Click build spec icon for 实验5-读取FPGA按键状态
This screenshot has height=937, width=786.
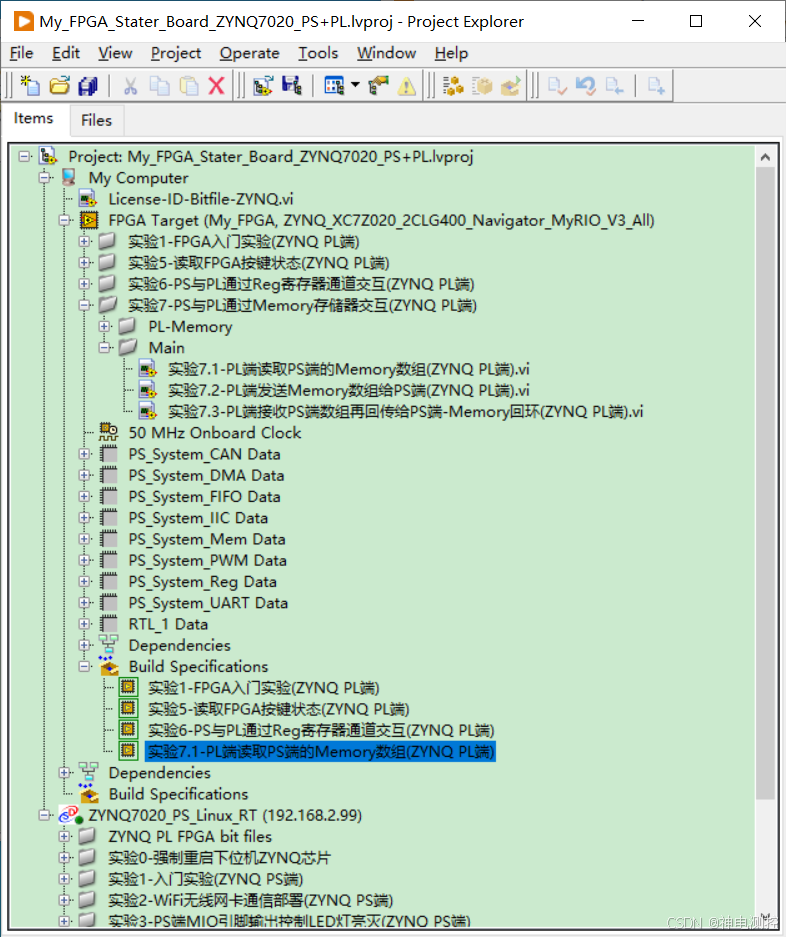tap(127, 709)
